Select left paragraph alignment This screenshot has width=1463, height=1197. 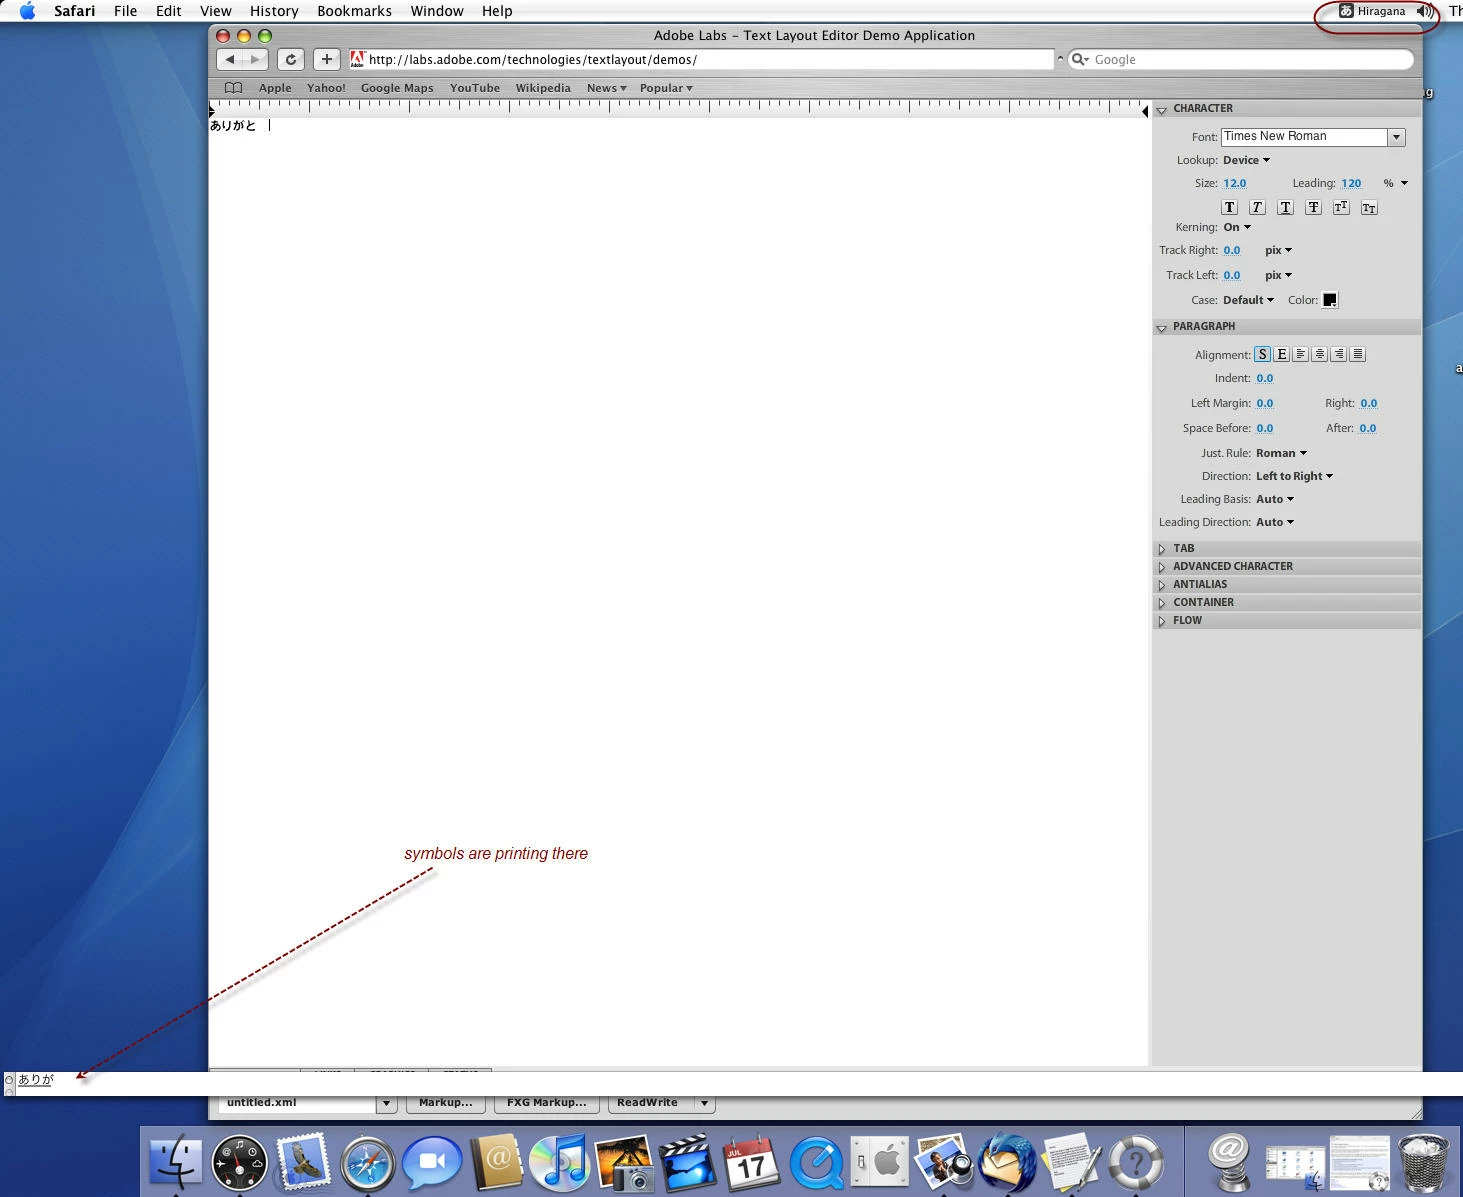tap(1301, 355)
